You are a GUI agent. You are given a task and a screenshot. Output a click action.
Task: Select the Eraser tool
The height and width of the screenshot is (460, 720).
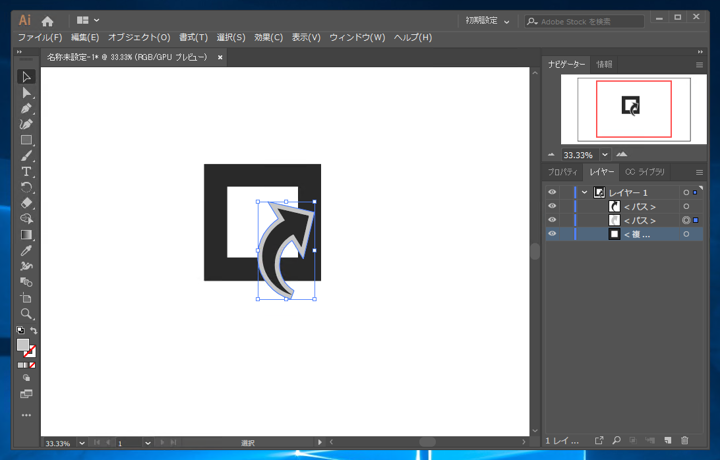point(26,203)
